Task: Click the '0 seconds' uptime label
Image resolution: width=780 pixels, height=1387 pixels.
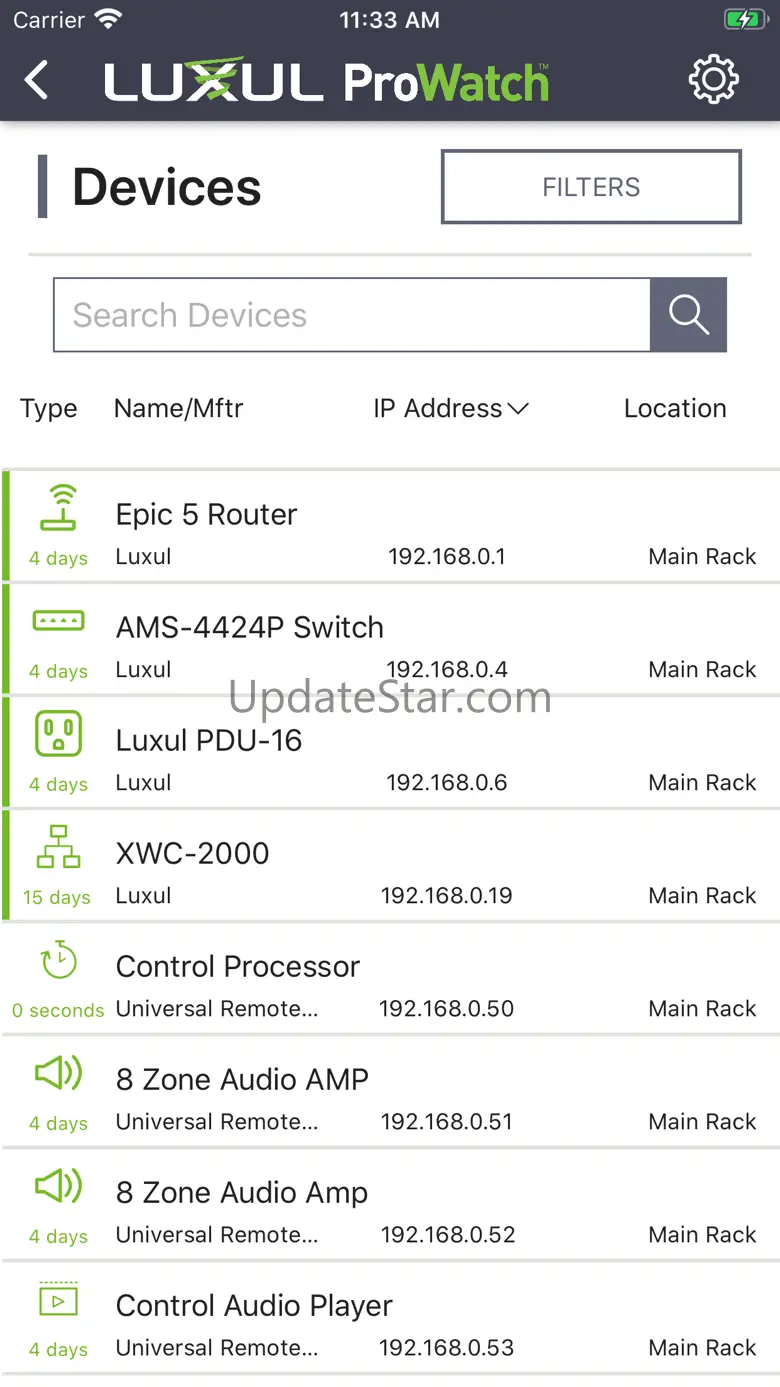Action: click(x=58, y=1010)
